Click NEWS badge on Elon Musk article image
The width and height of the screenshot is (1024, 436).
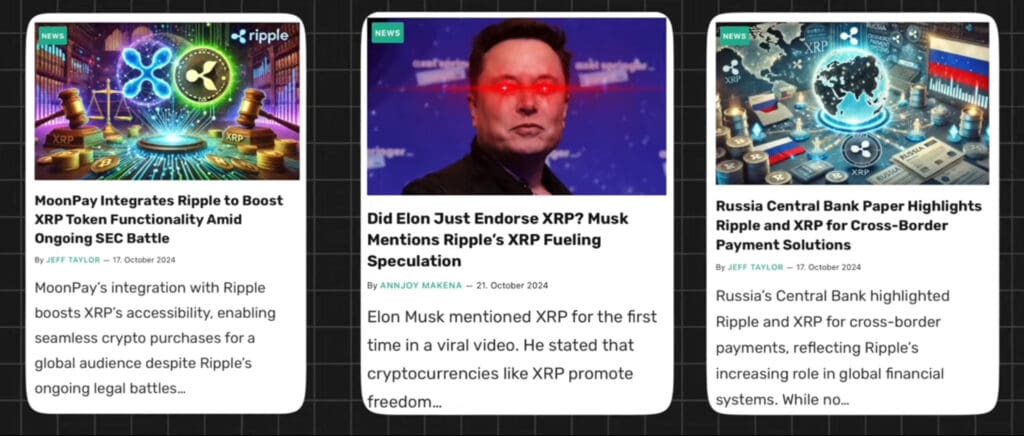point(387,33)
